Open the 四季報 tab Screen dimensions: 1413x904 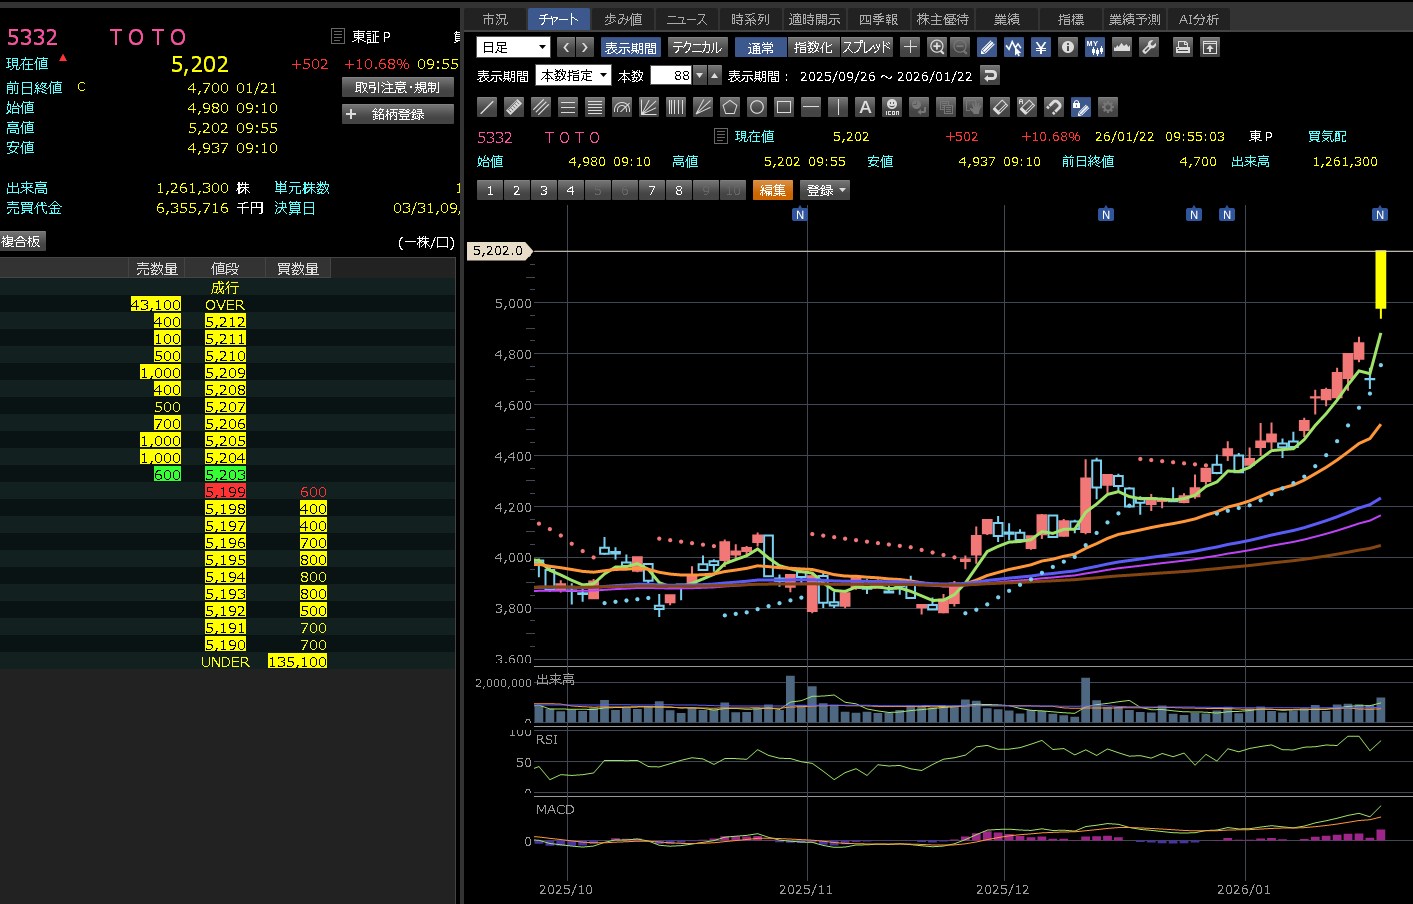coord(878,19)
